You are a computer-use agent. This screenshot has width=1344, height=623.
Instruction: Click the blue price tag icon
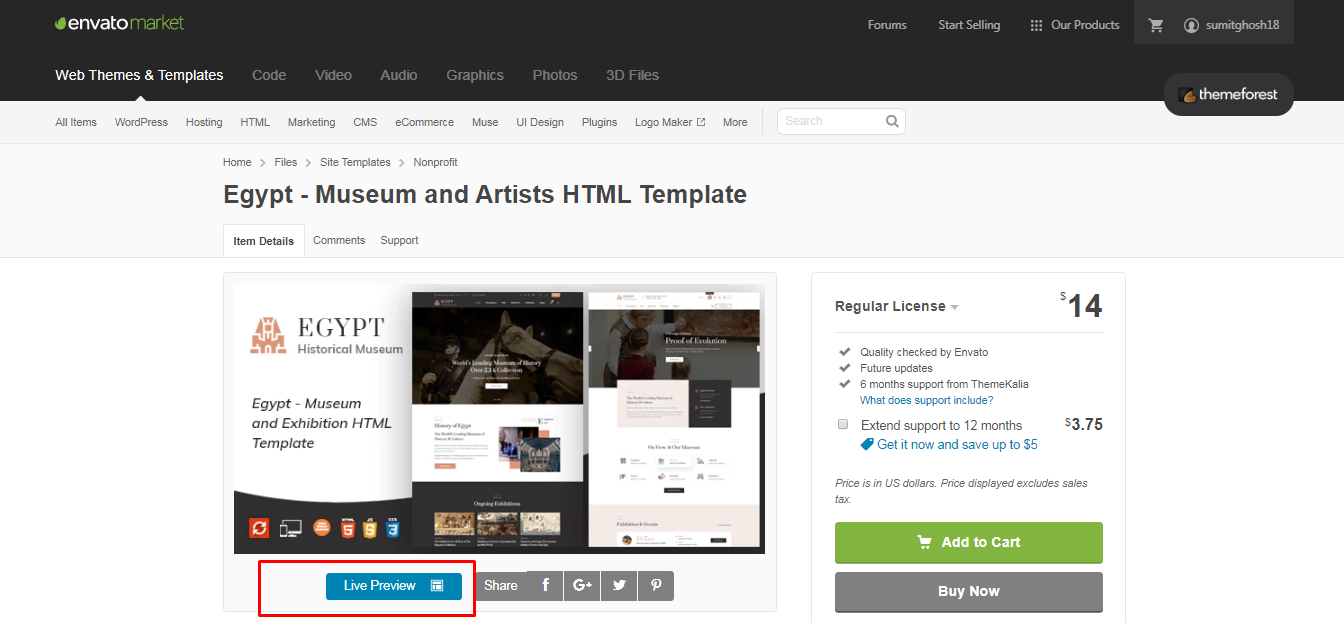867,444
